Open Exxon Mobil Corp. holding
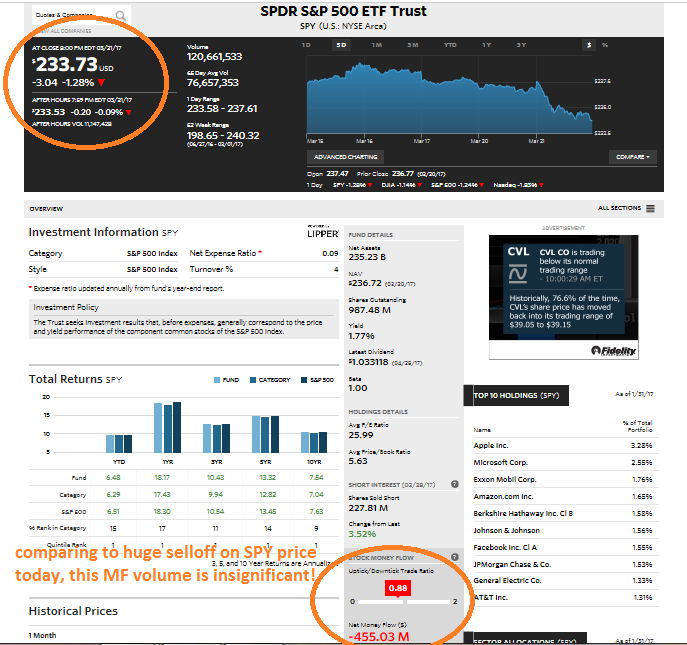 point(505,479)
